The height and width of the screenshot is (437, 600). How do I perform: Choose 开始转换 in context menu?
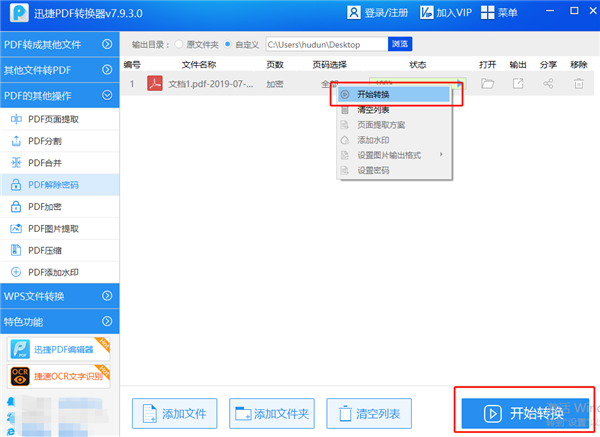click(394, 95)
